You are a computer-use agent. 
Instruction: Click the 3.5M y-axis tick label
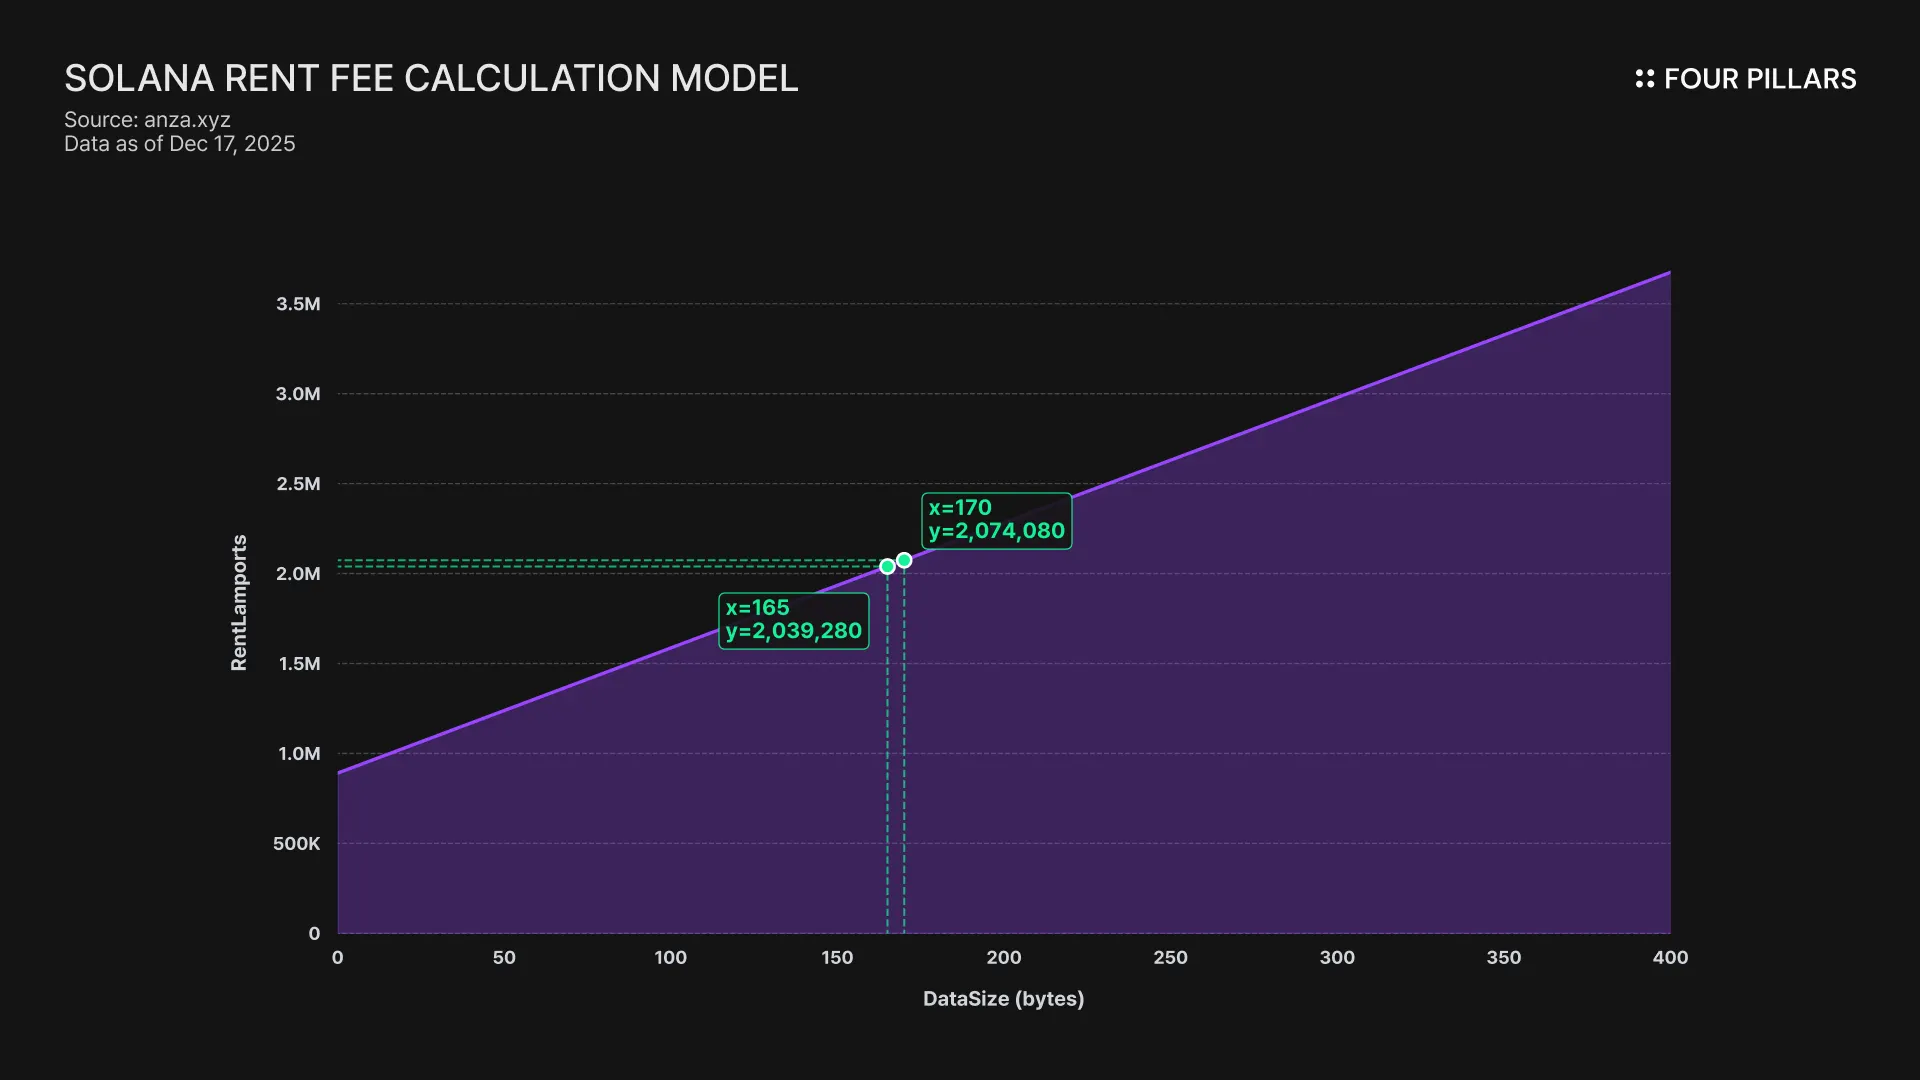pyautogui.click(x=298, y=304)
